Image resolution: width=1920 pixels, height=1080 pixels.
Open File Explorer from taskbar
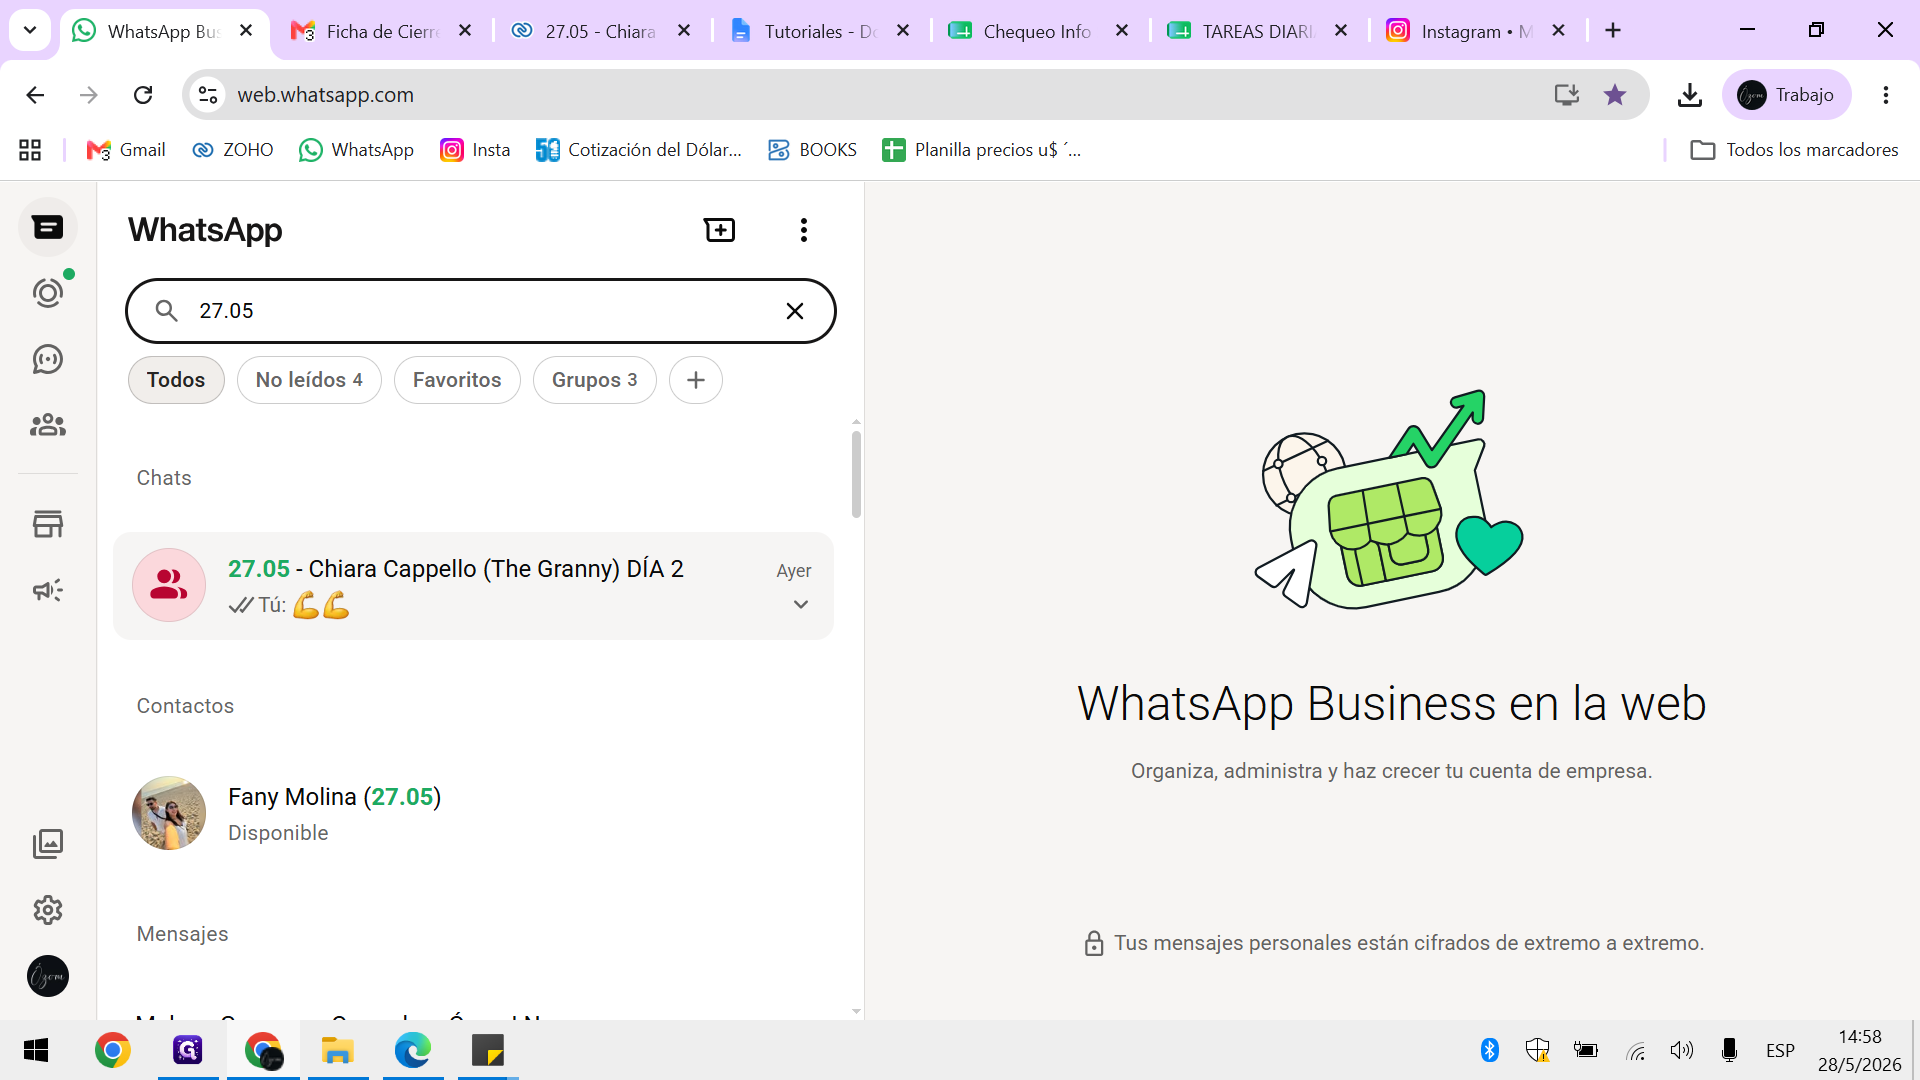[x=338, y=1050]
